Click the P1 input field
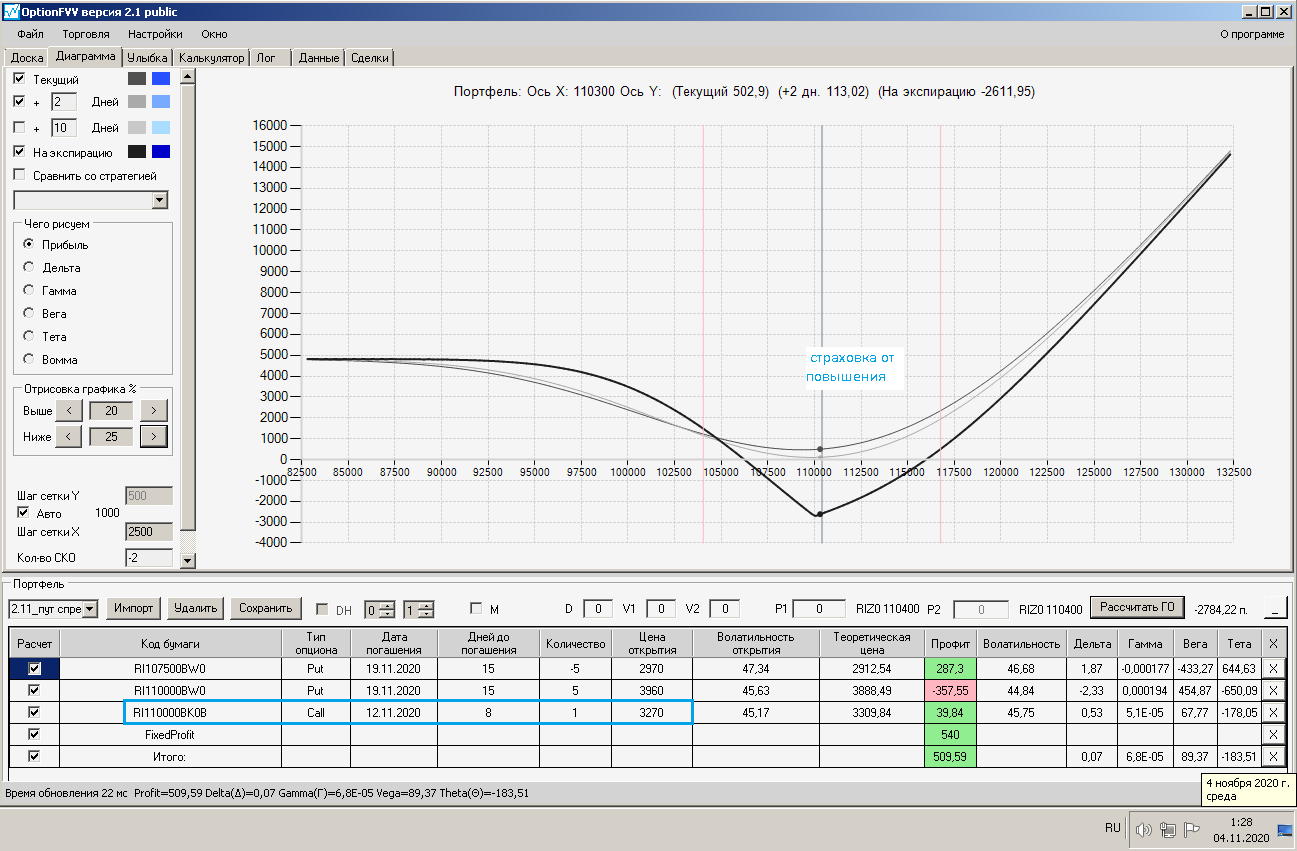The height and width of the screenshot is (851, 1297). pos(821,608)
